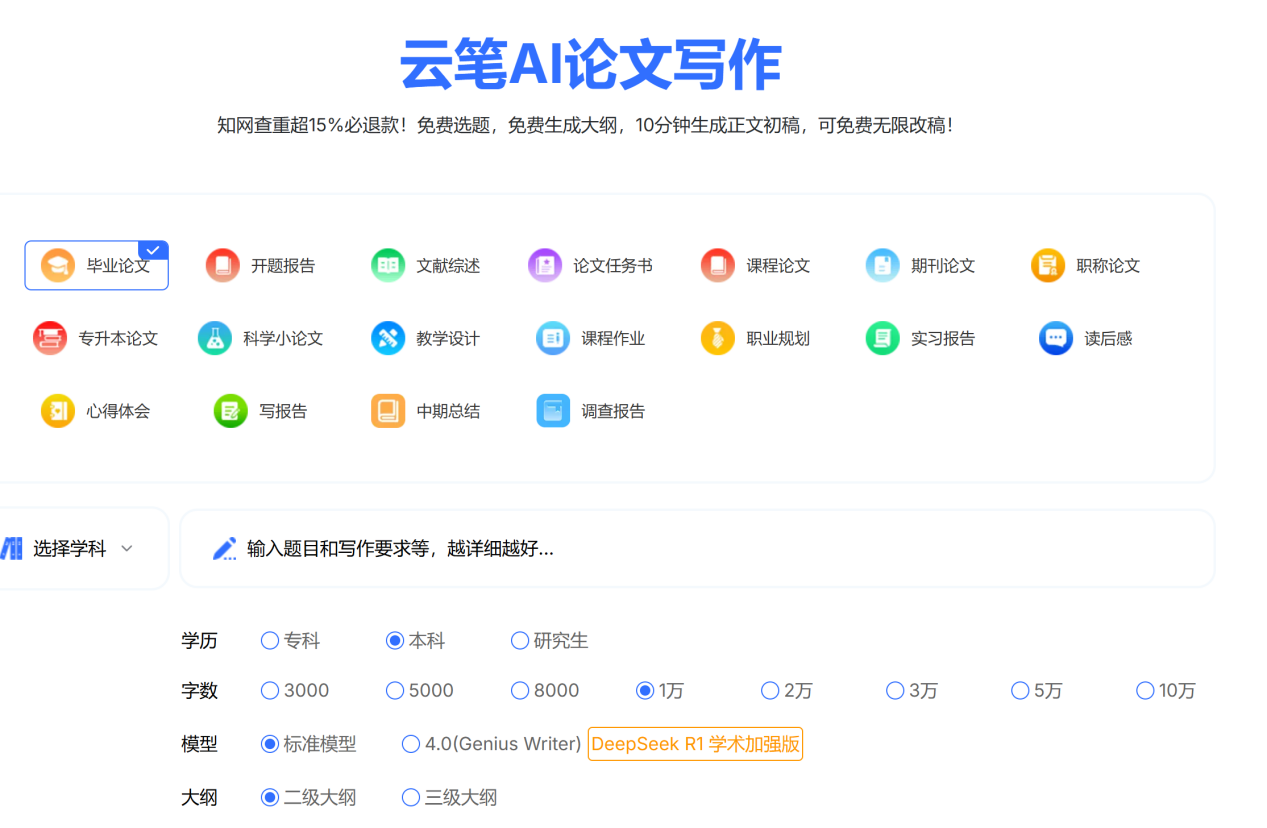Image resolution: width=1267 pixels, height=828 pixels.
Task: Click the 科学小论文 flask icon
Action: pyautogui.click(x=215, y=338)
